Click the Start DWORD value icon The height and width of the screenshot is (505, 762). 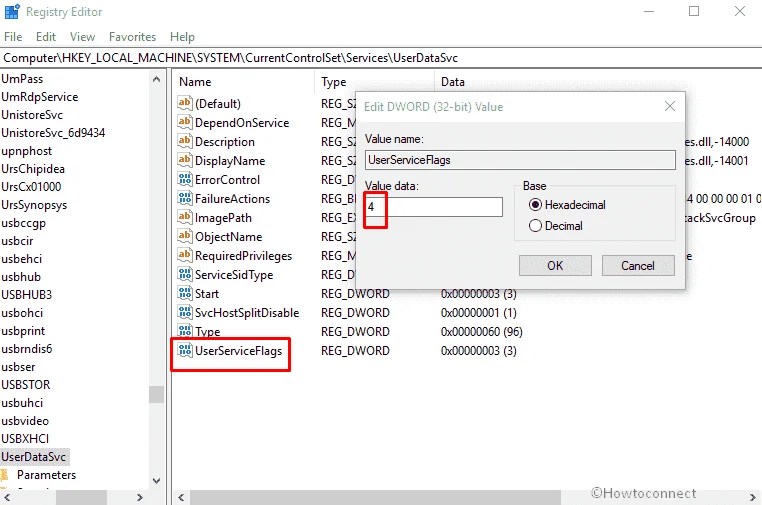[x=185, y=293]
